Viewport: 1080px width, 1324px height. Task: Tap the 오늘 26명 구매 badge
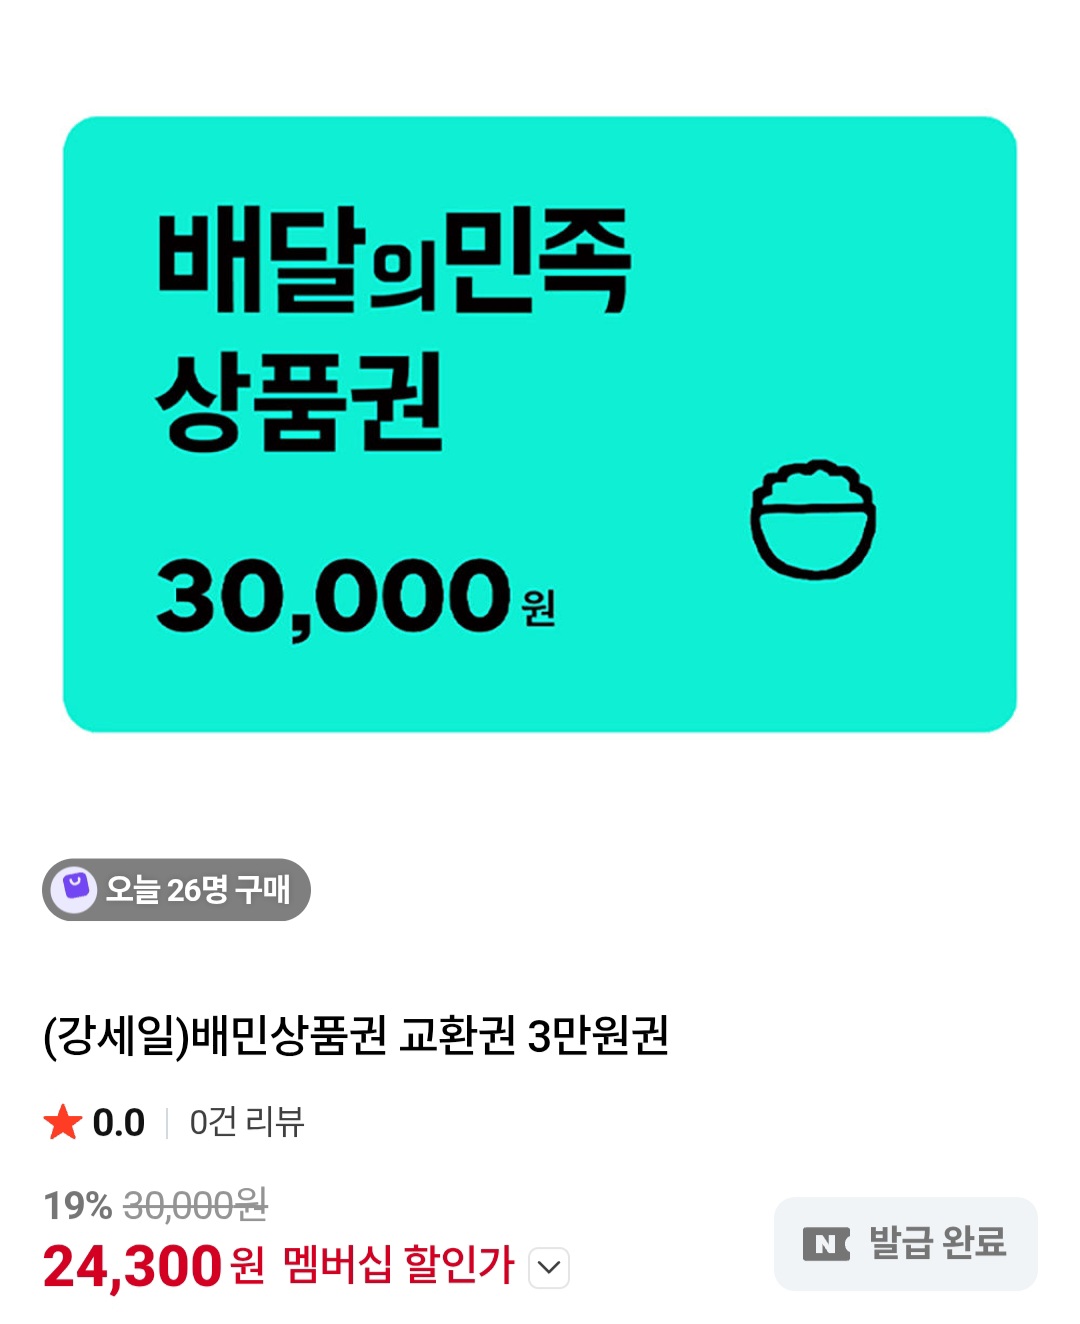coord(176,889)
